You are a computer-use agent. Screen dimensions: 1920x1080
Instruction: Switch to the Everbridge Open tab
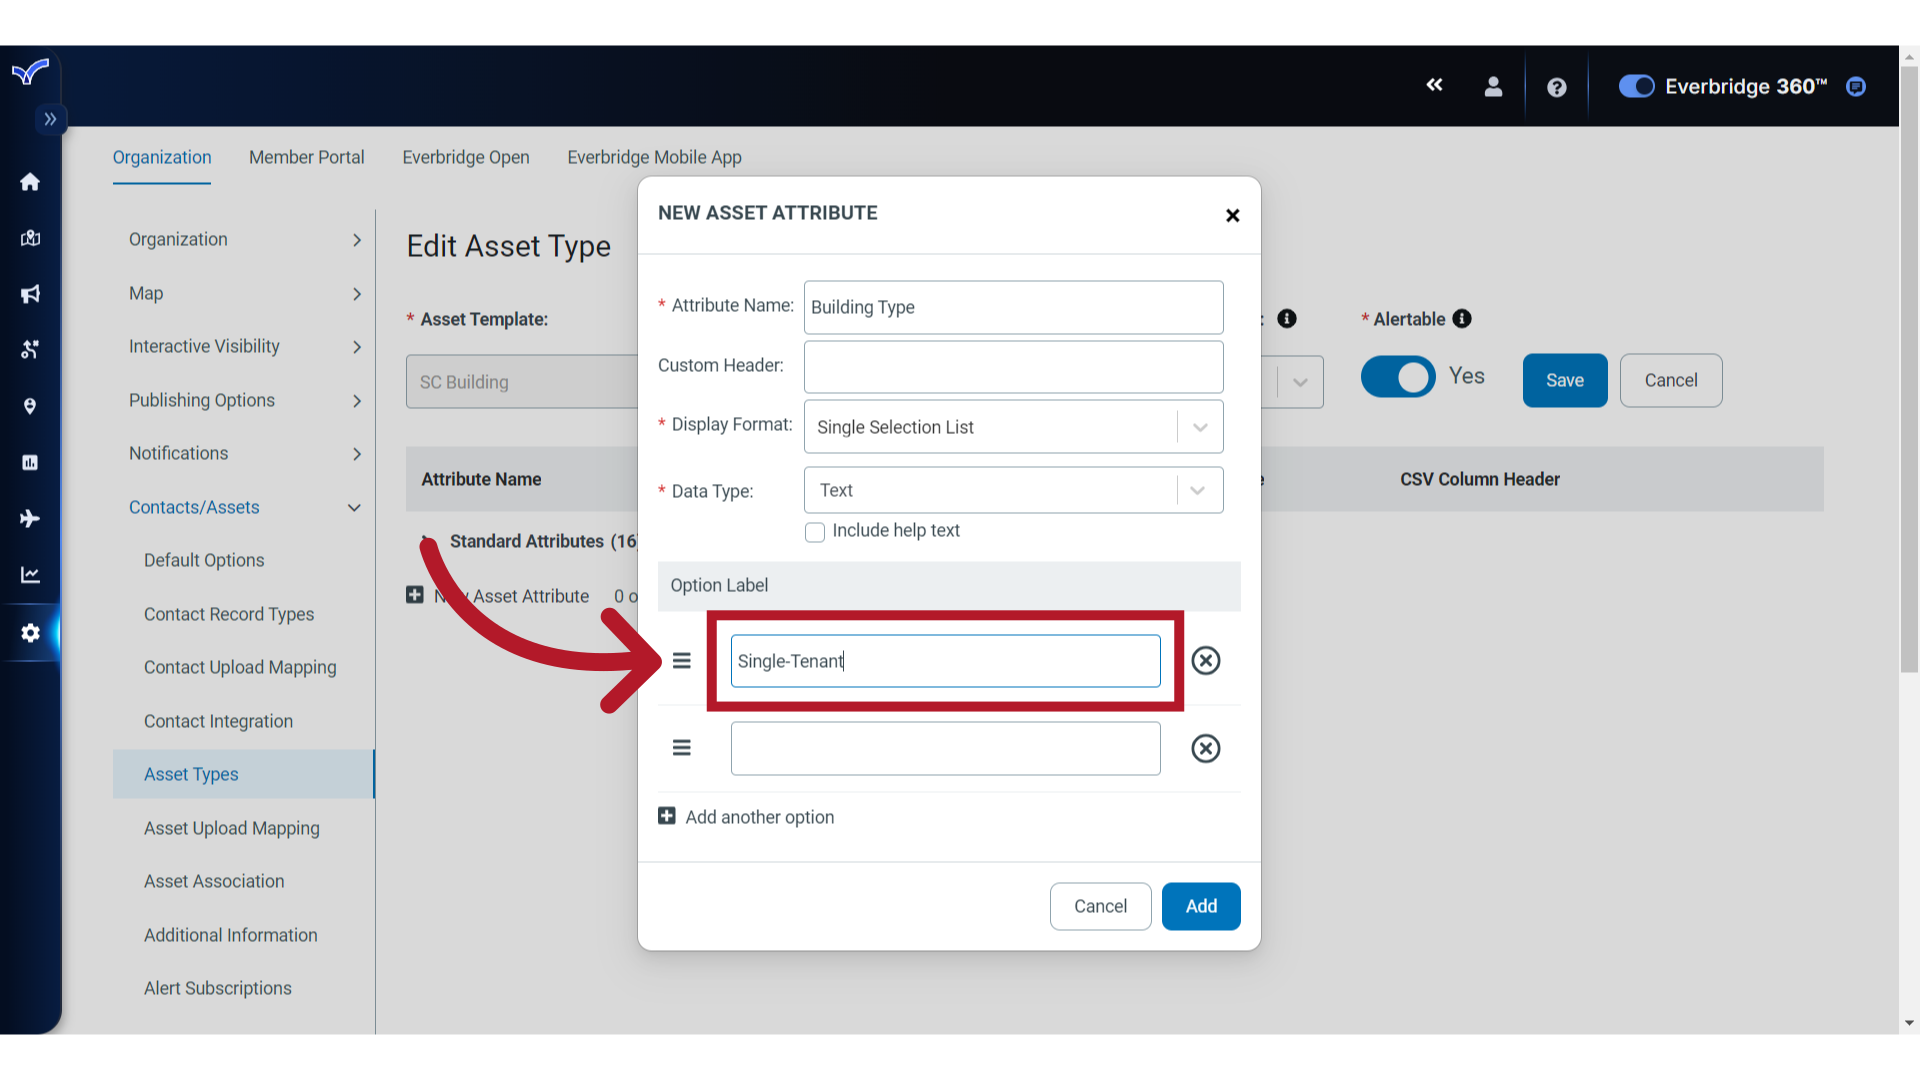click(465, 157)
